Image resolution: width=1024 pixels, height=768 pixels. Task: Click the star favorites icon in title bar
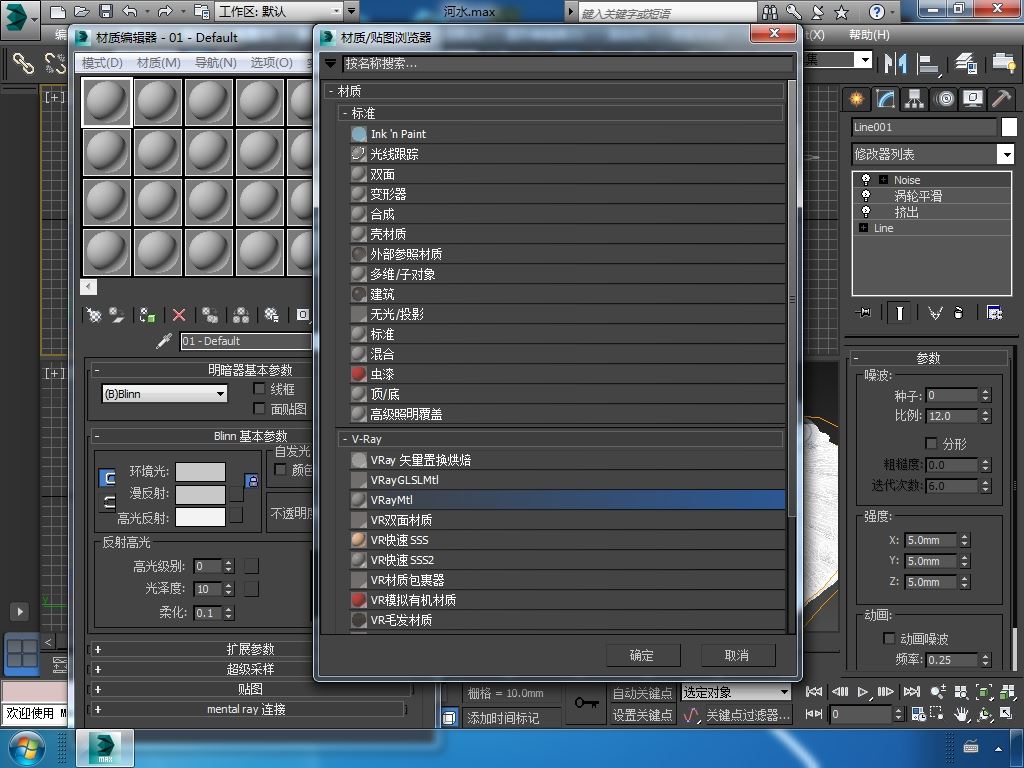[x=842, y=12]
